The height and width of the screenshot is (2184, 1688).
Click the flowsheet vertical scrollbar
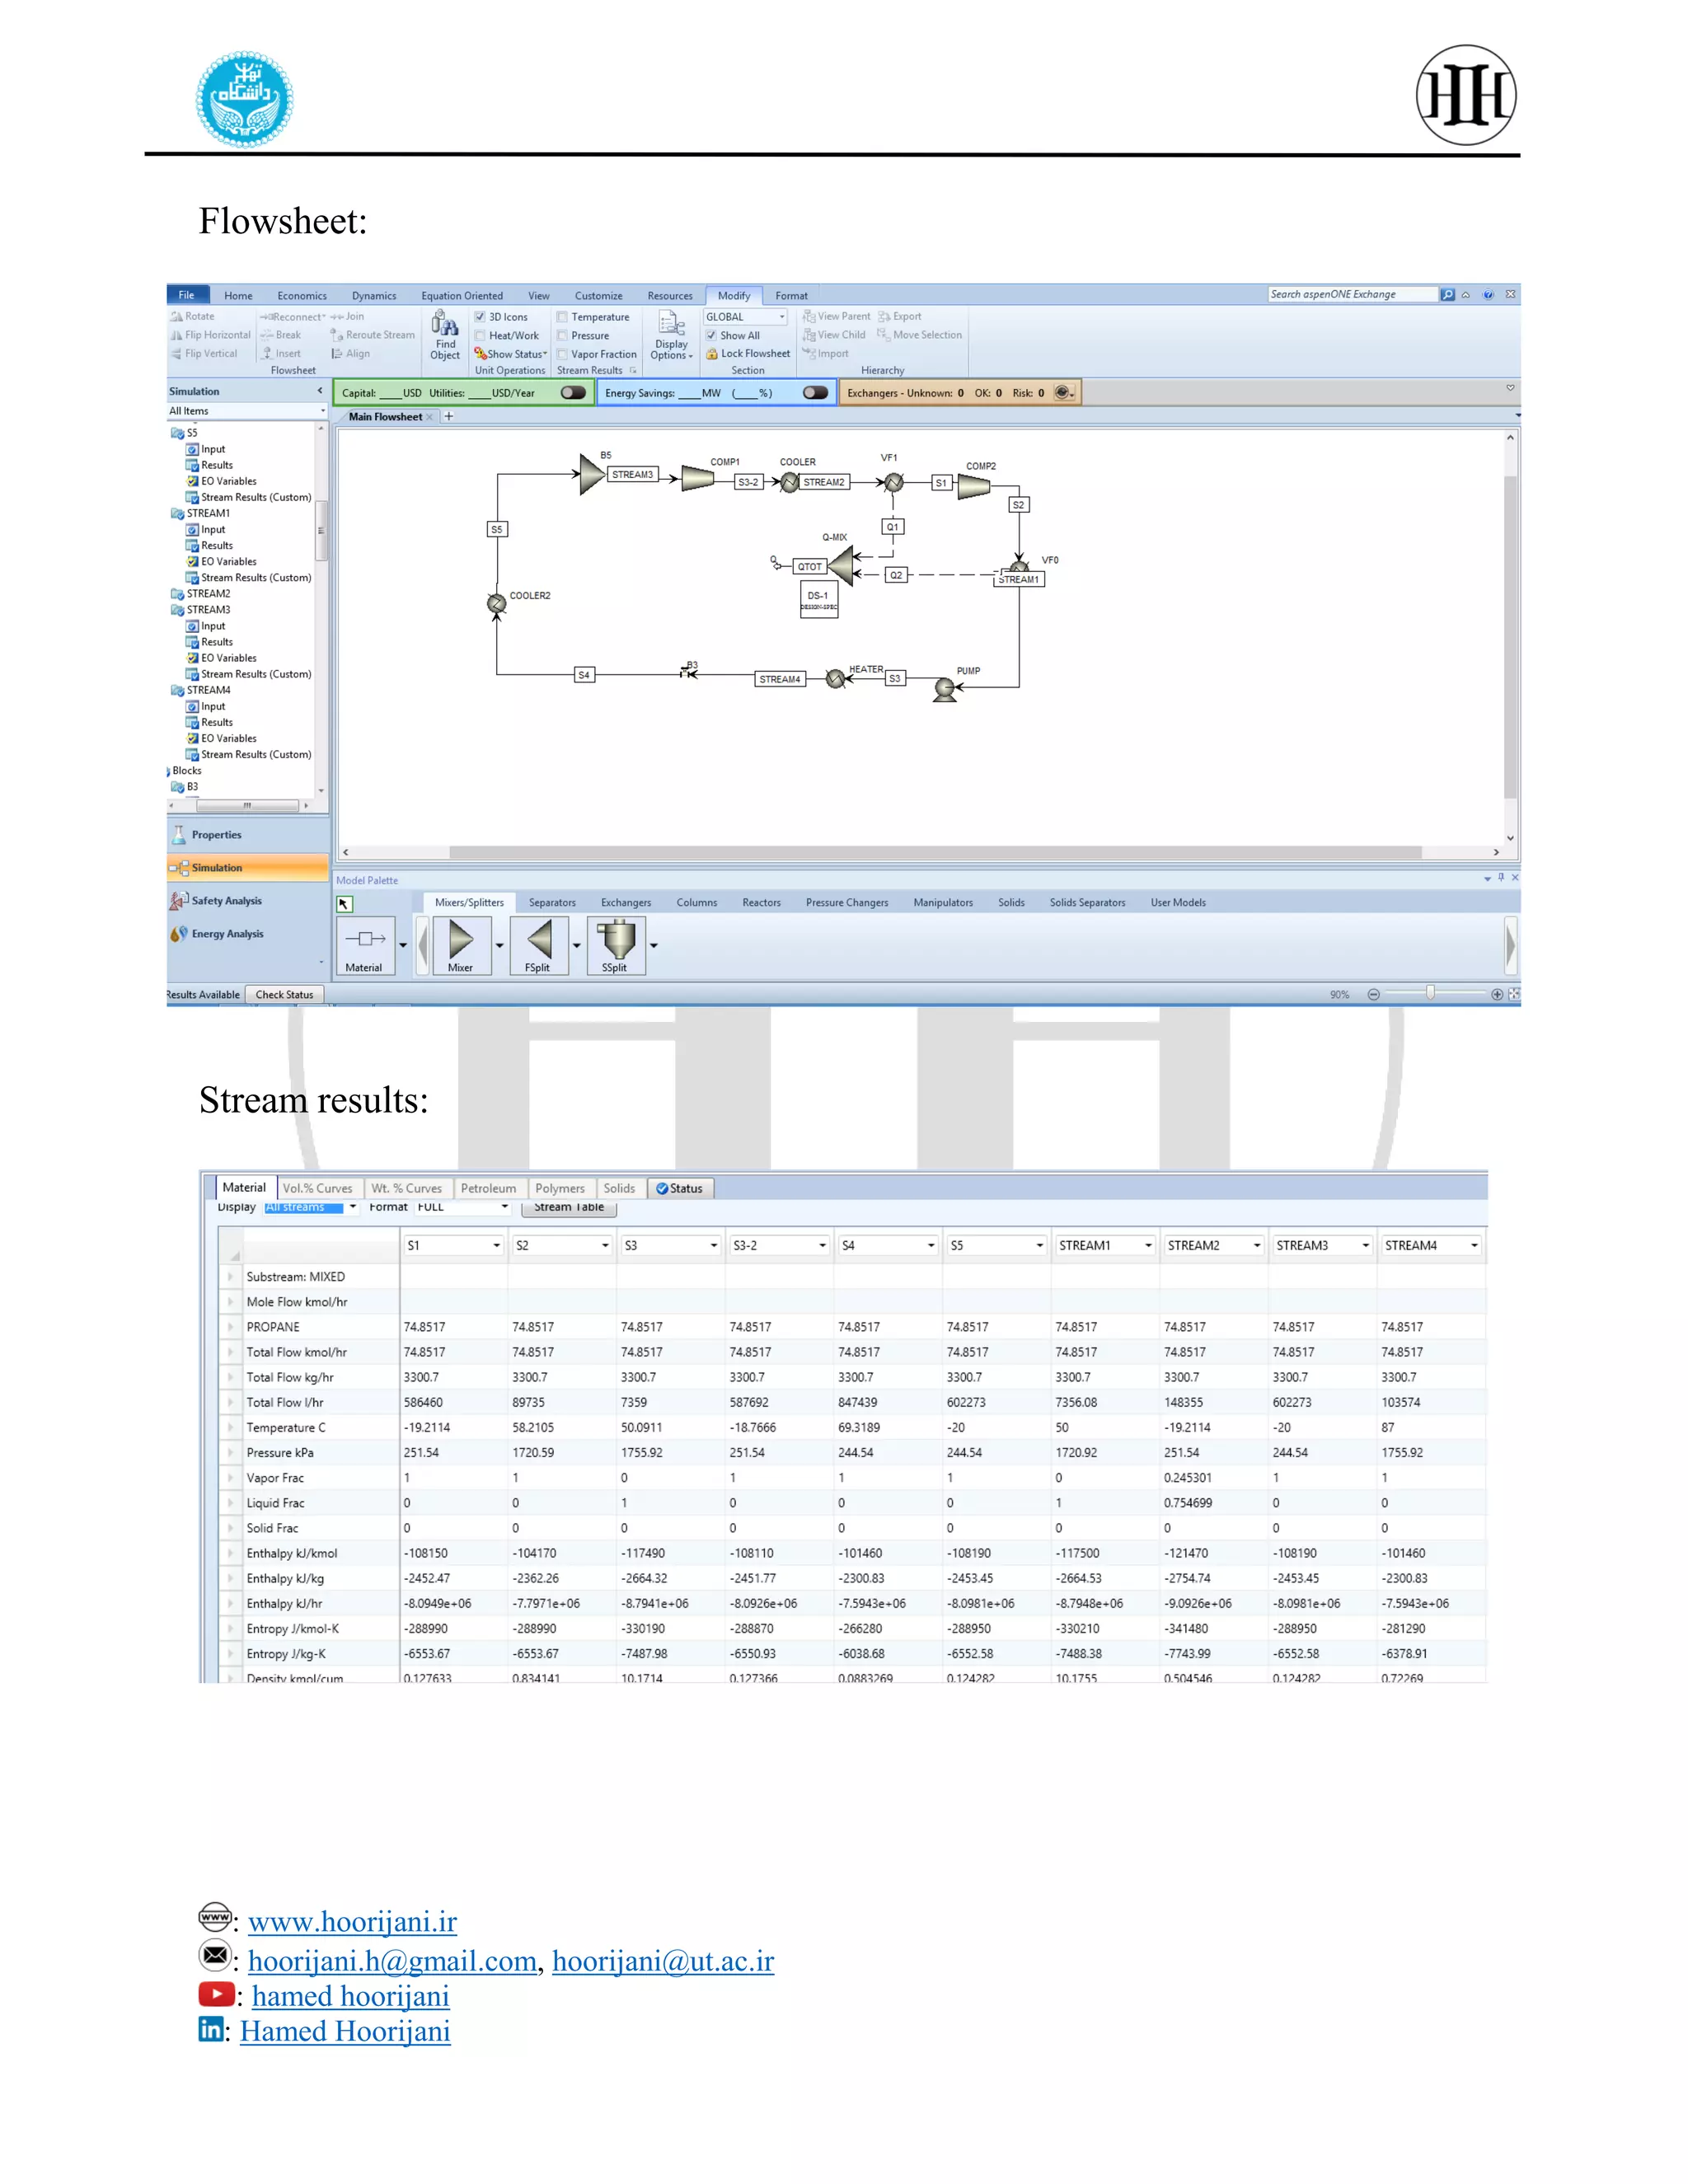tap(1510, 637)
